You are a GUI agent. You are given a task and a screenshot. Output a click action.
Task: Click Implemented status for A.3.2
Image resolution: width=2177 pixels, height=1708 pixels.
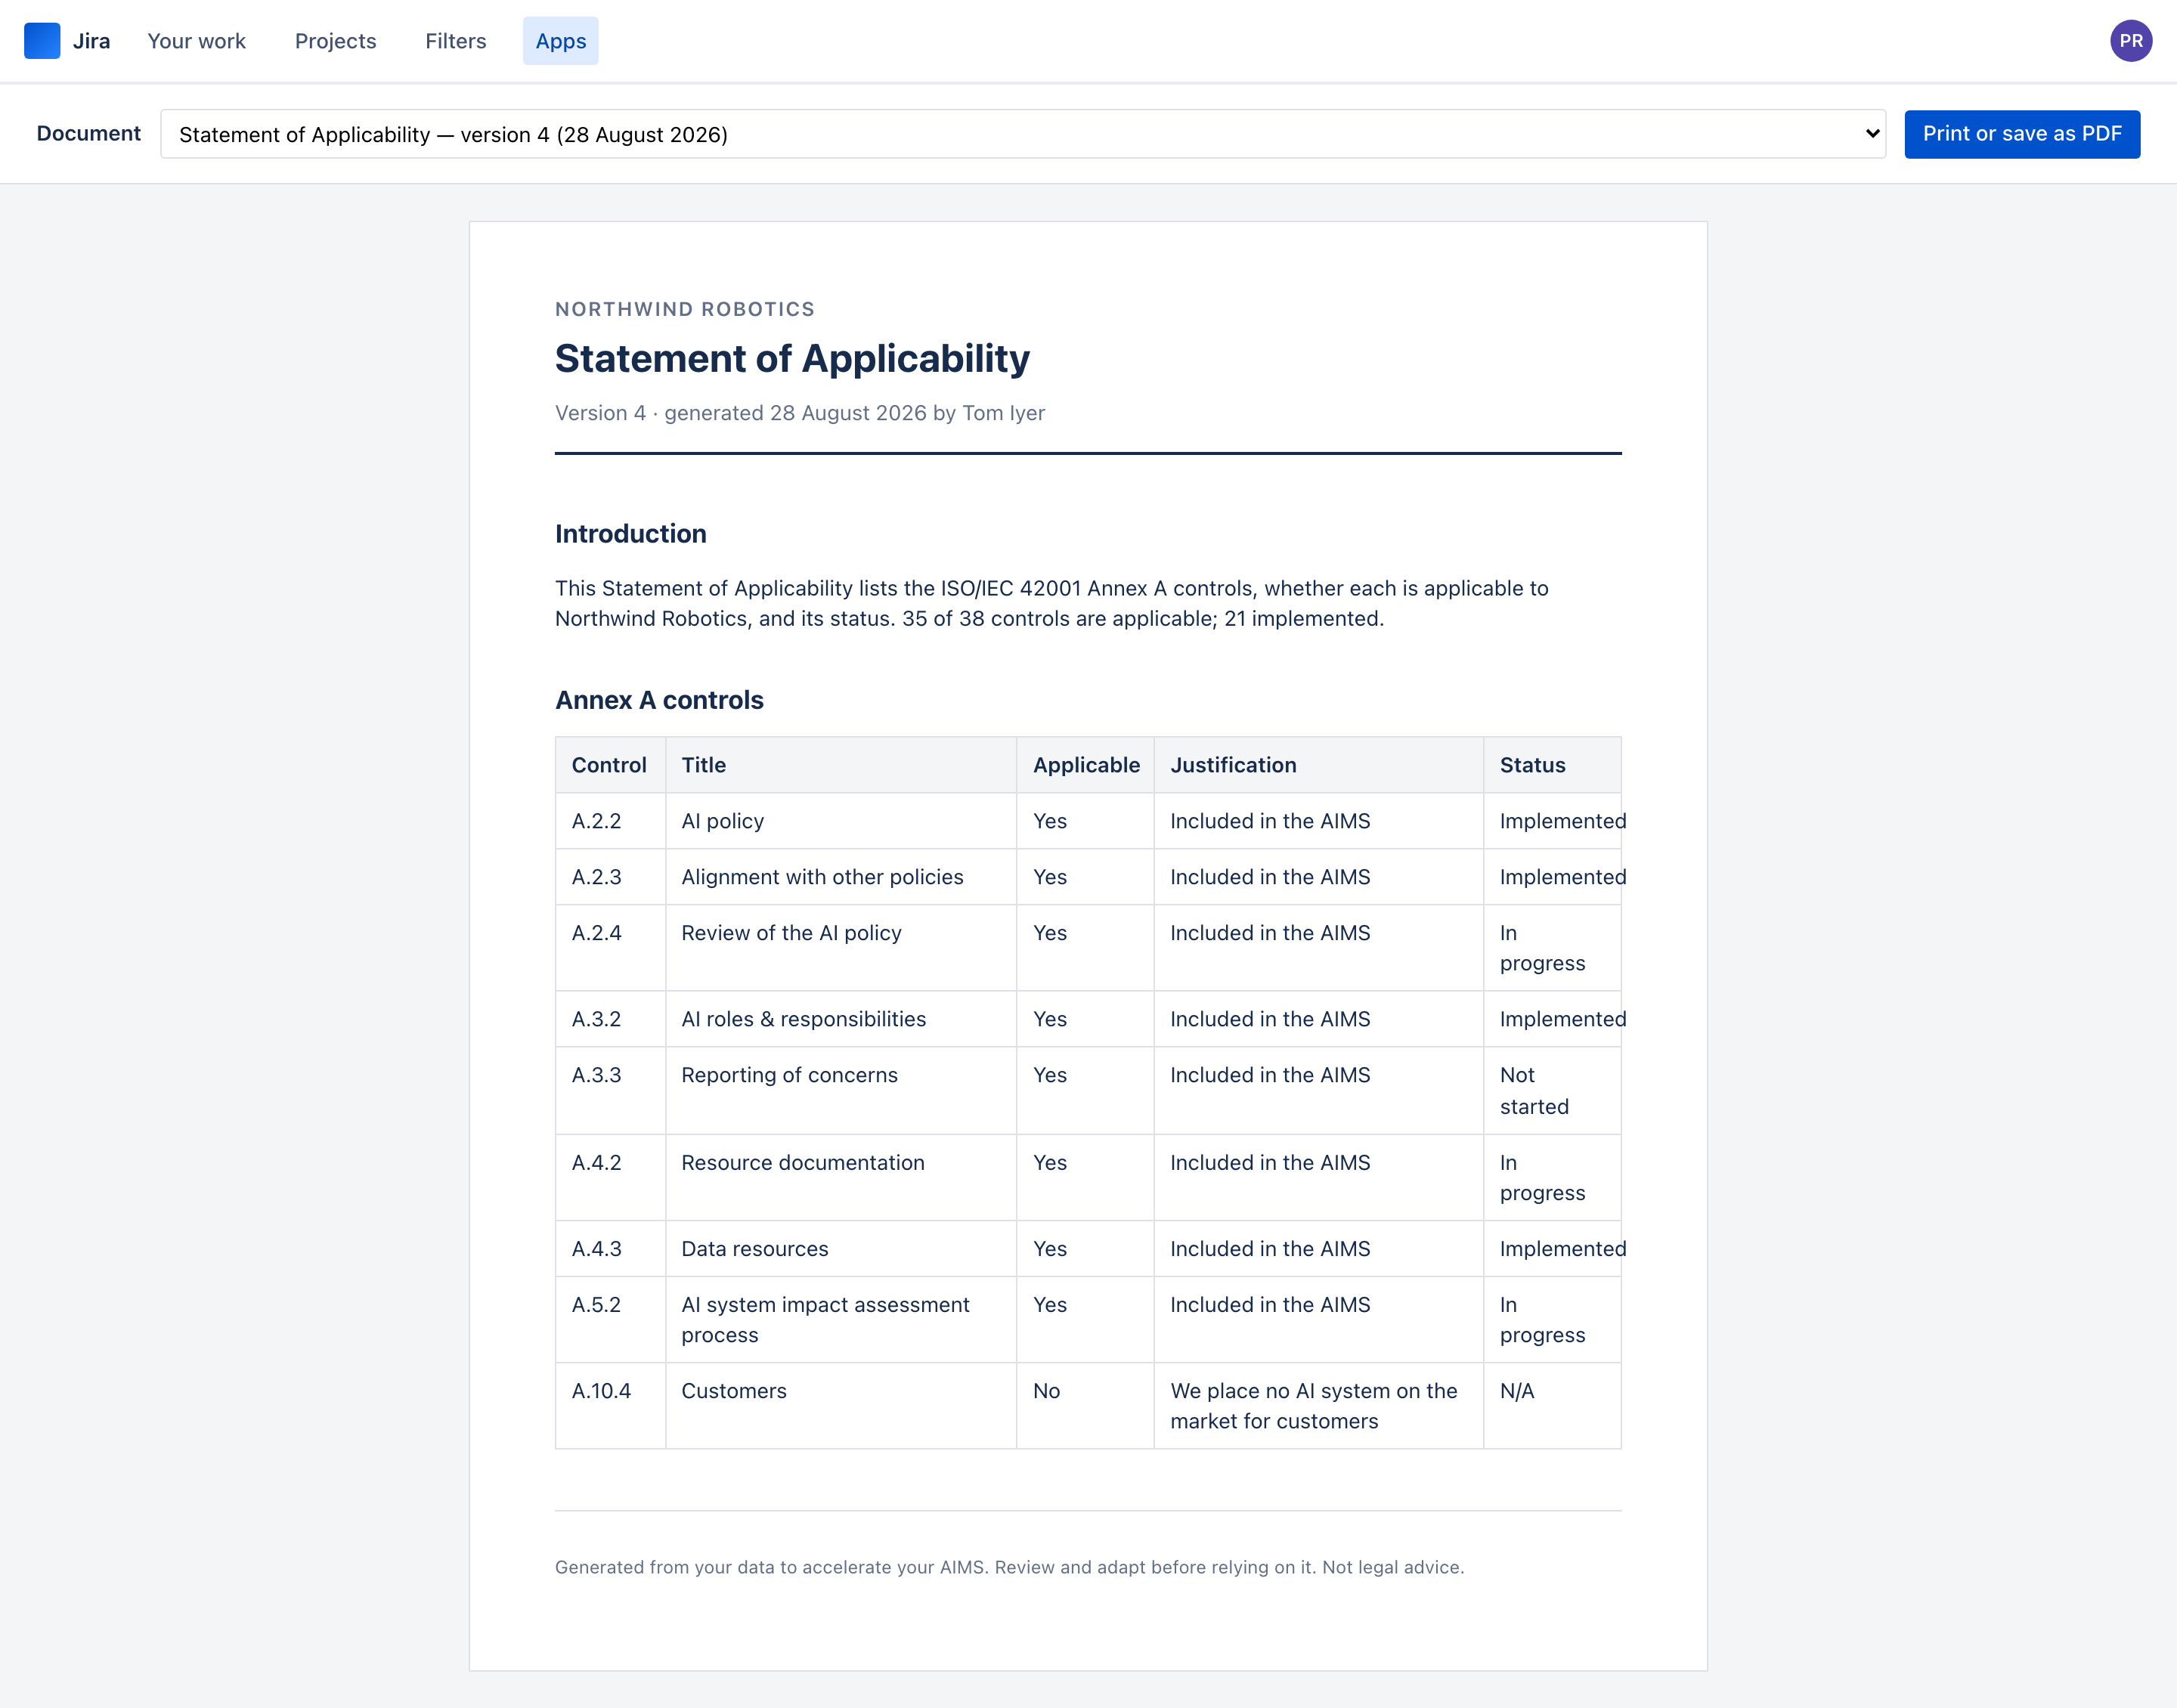pyautogui.click(x=1552, y=1019)
